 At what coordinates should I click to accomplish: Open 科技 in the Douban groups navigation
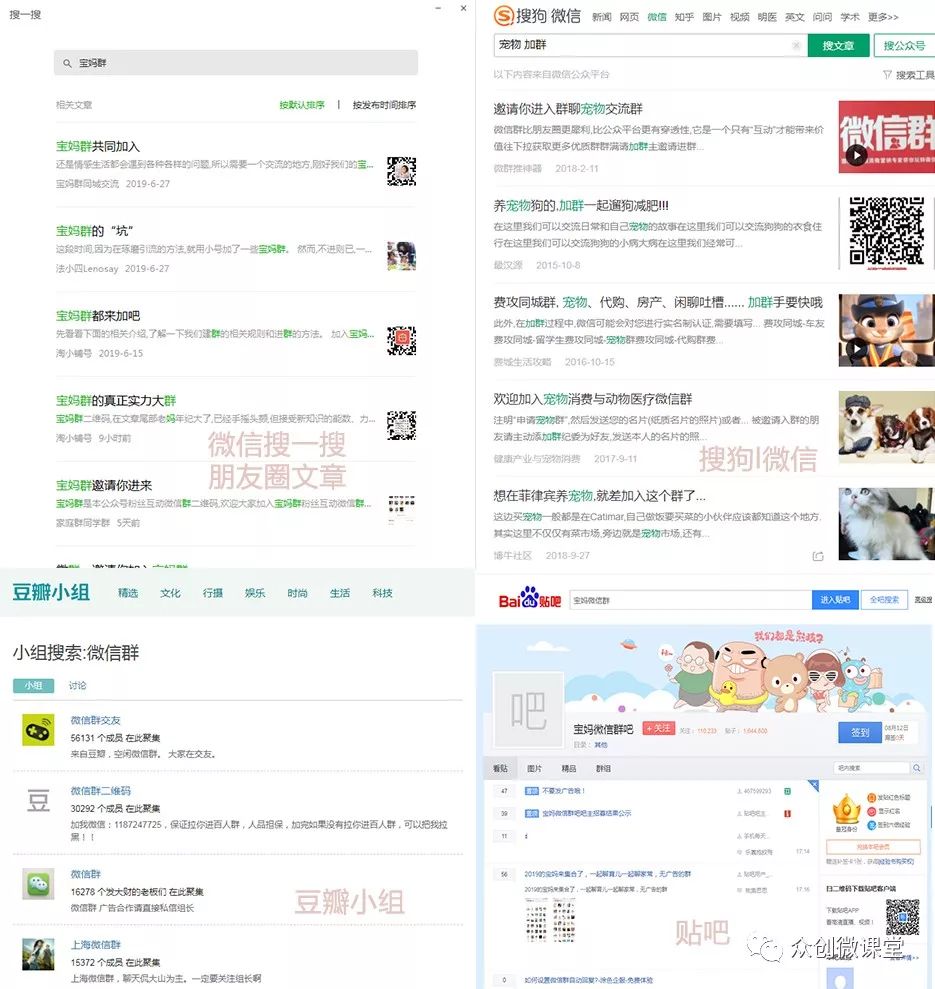[382, 593]
